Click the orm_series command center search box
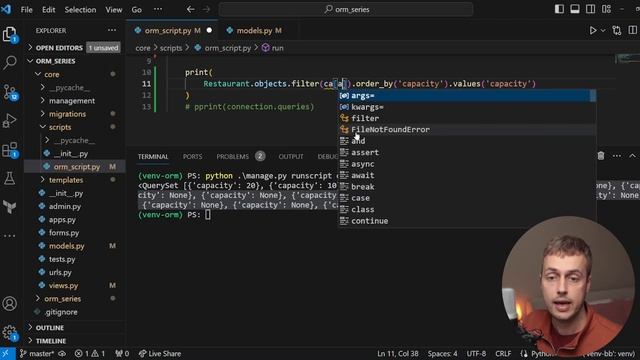The image size is (640, 360). click(x=346, y=9)
